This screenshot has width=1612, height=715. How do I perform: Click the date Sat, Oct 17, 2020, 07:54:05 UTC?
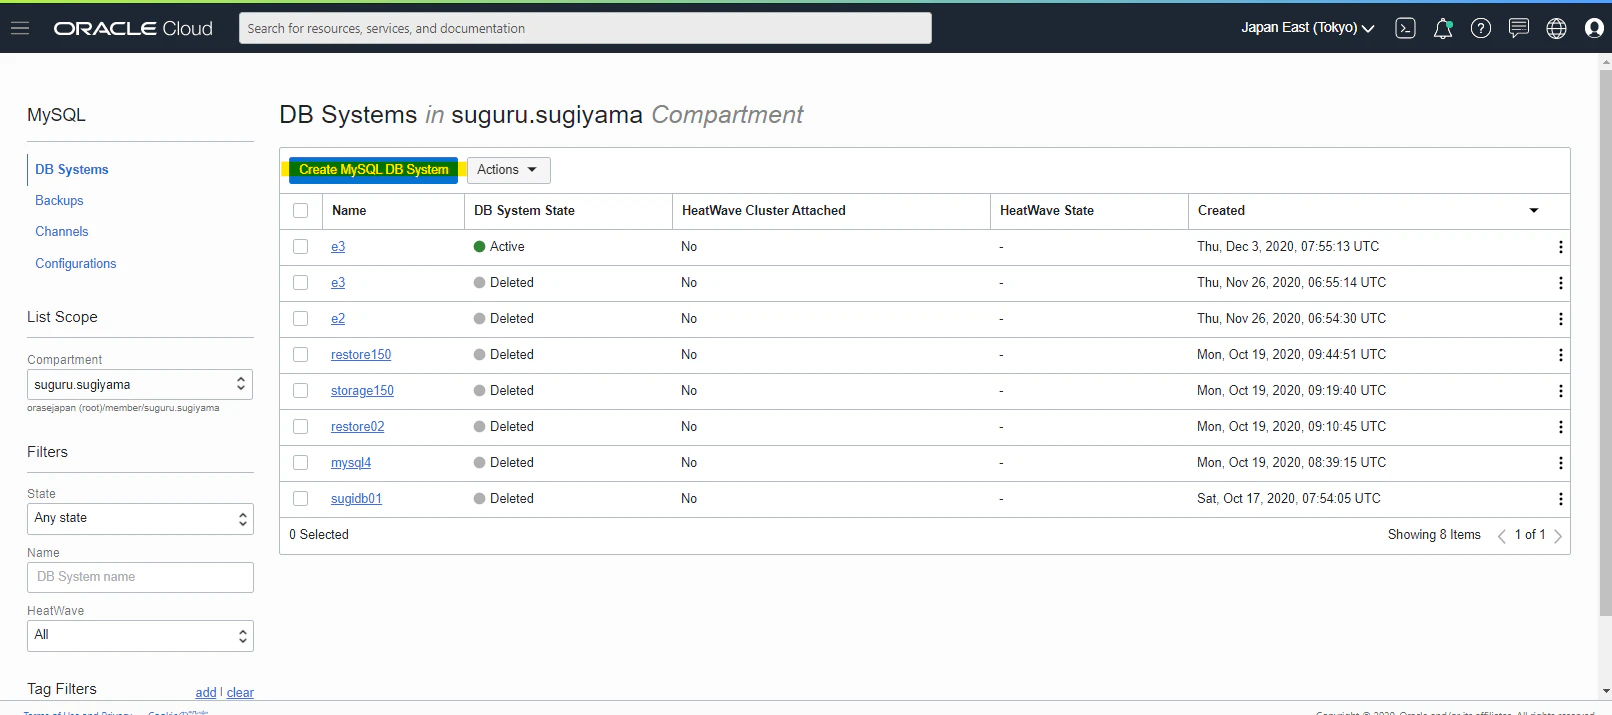pyautogui.click(x=1289, y=499)
